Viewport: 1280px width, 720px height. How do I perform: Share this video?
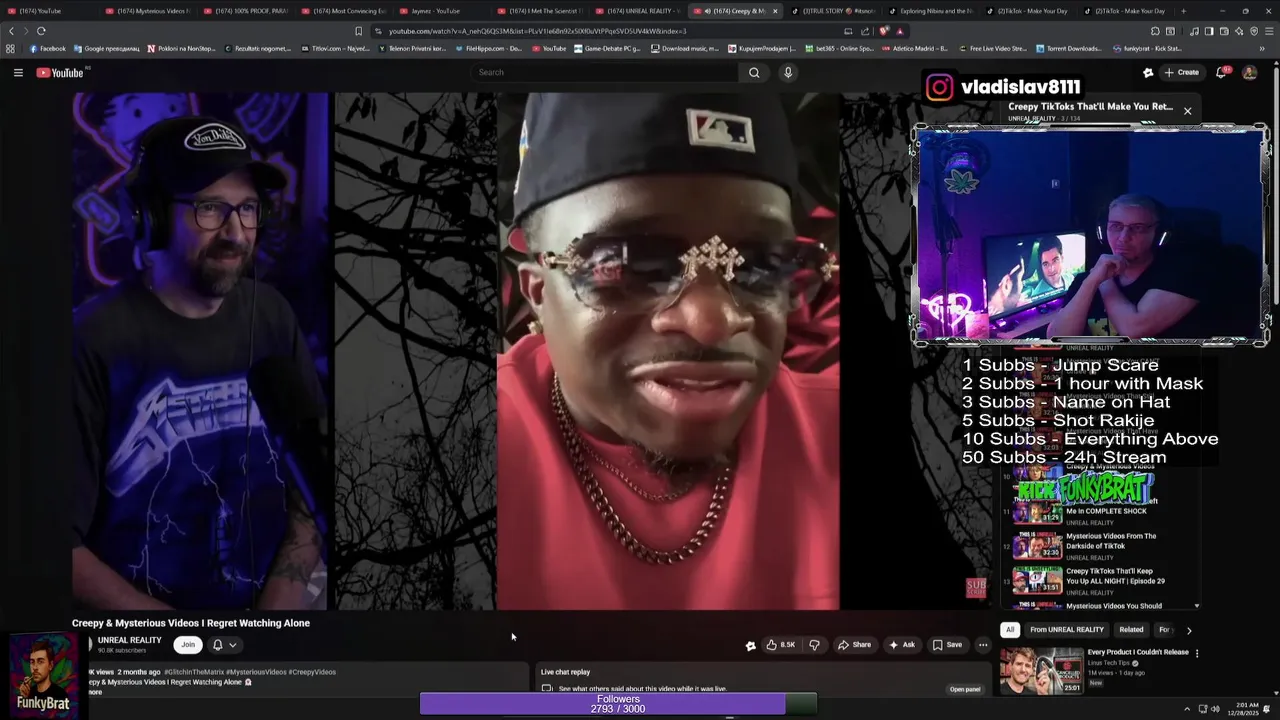[854, 645]
